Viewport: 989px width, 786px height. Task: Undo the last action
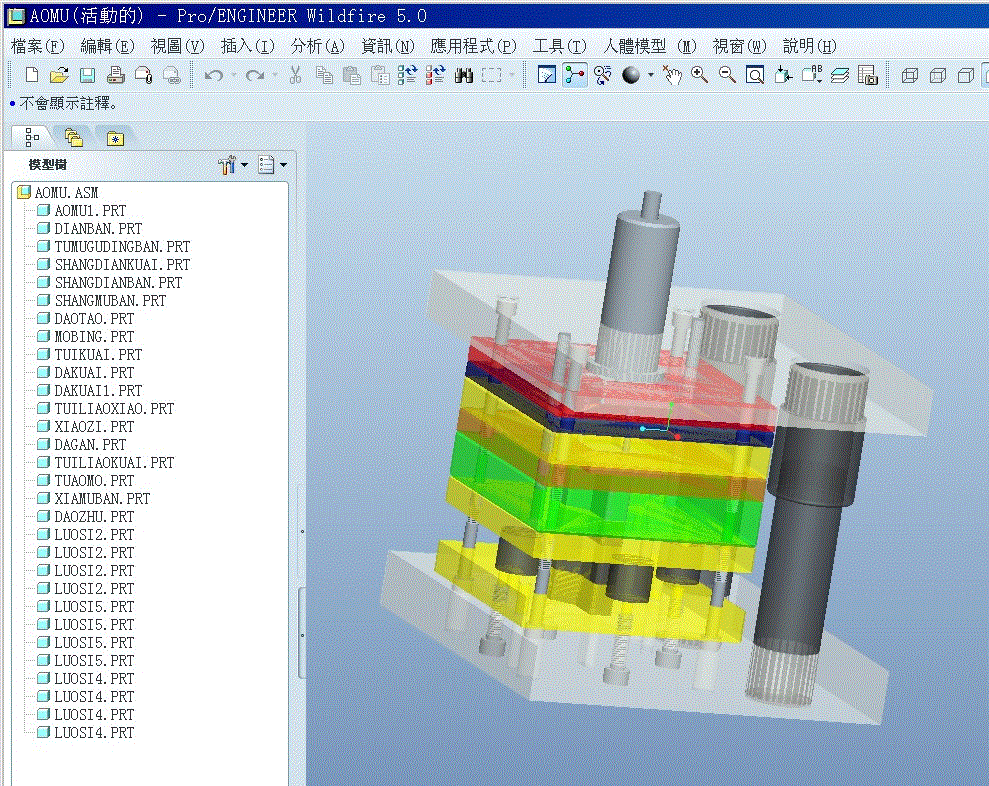click(x=214, y=76)
